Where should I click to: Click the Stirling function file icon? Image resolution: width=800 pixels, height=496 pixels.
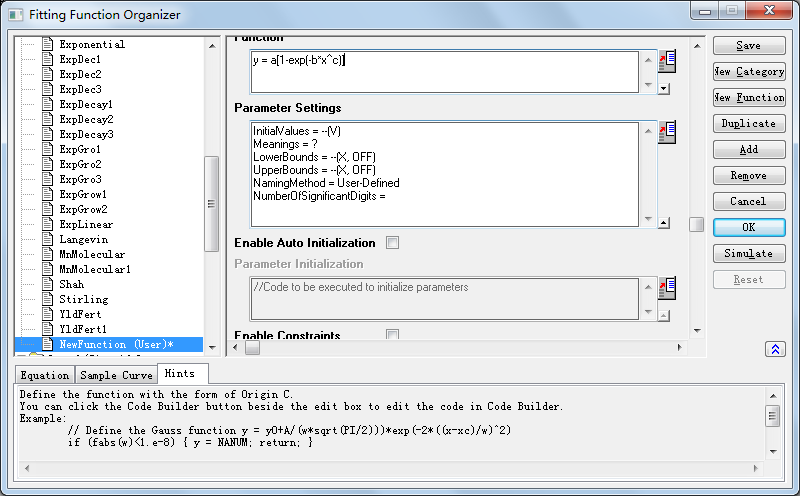tap(46, 299)
